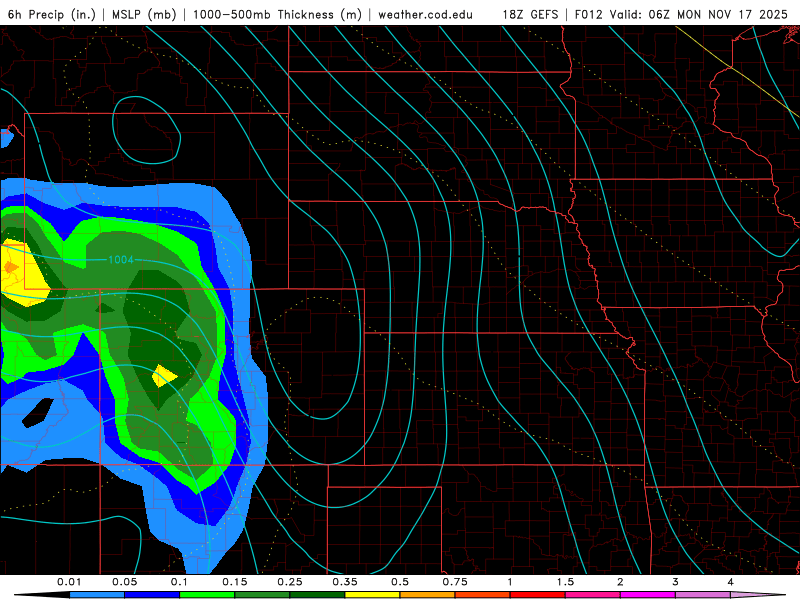Click the 1.5 colorbar value label
The width and height of the screenshot is (800, 600).
(565, 582)
